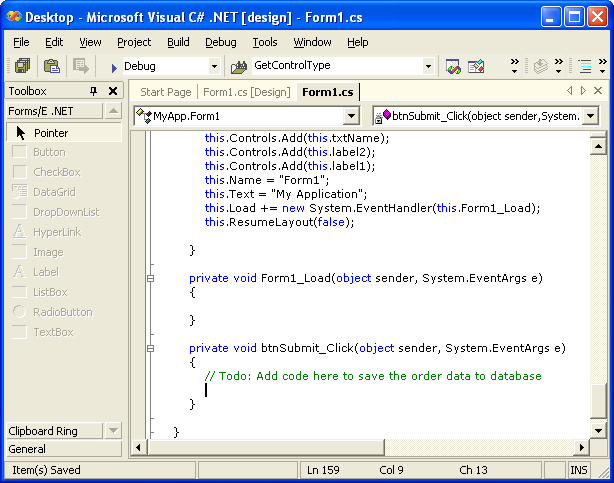Open the Help menu
Screen dimensions: 614x483
[x=358, y=42]
